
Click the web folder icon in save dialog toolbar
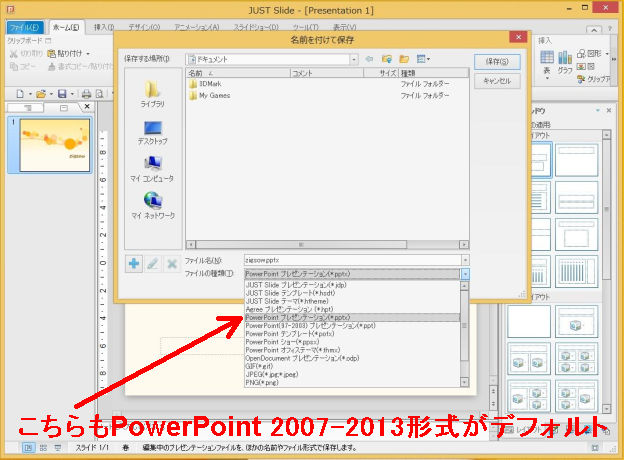tap(386, 59)
